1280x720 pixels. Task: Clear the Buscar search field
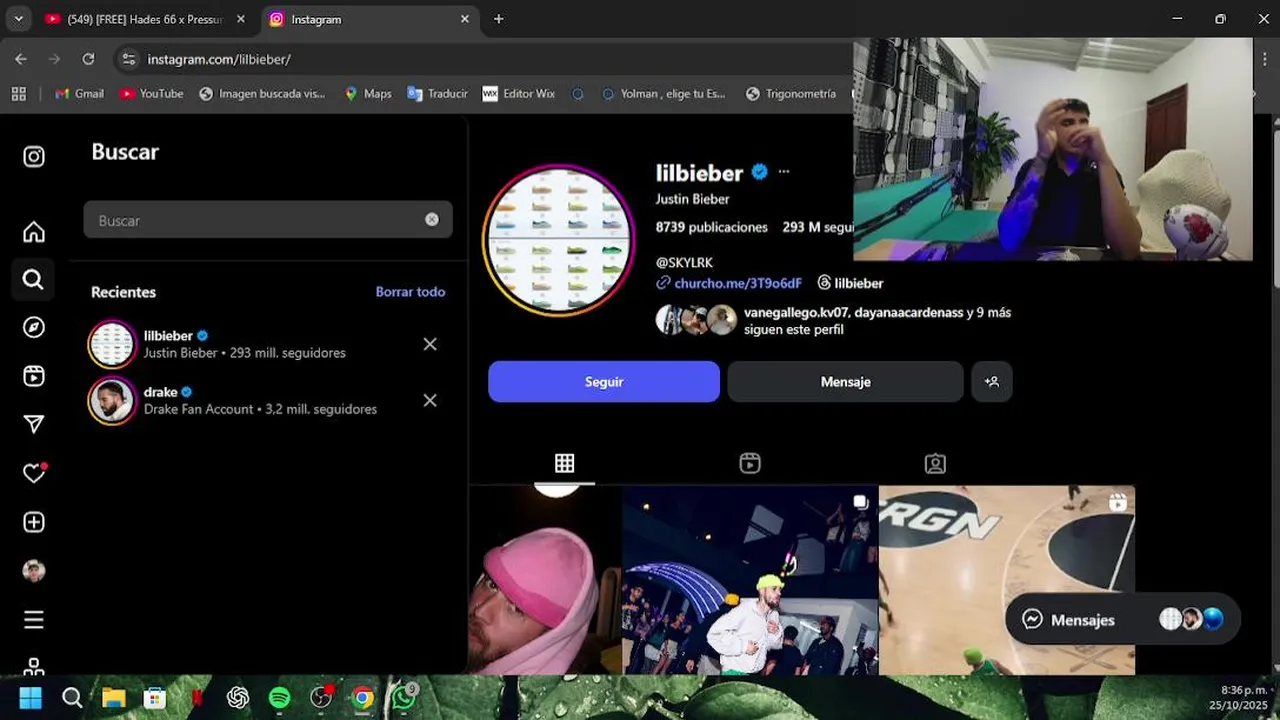point(432,220)
